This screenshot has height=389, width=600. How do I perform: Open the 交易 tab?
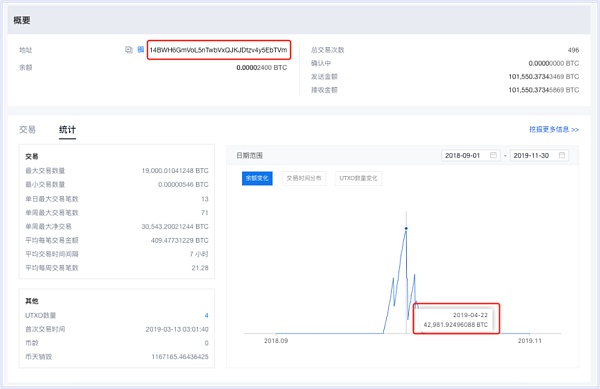click(x=27, y=130)
